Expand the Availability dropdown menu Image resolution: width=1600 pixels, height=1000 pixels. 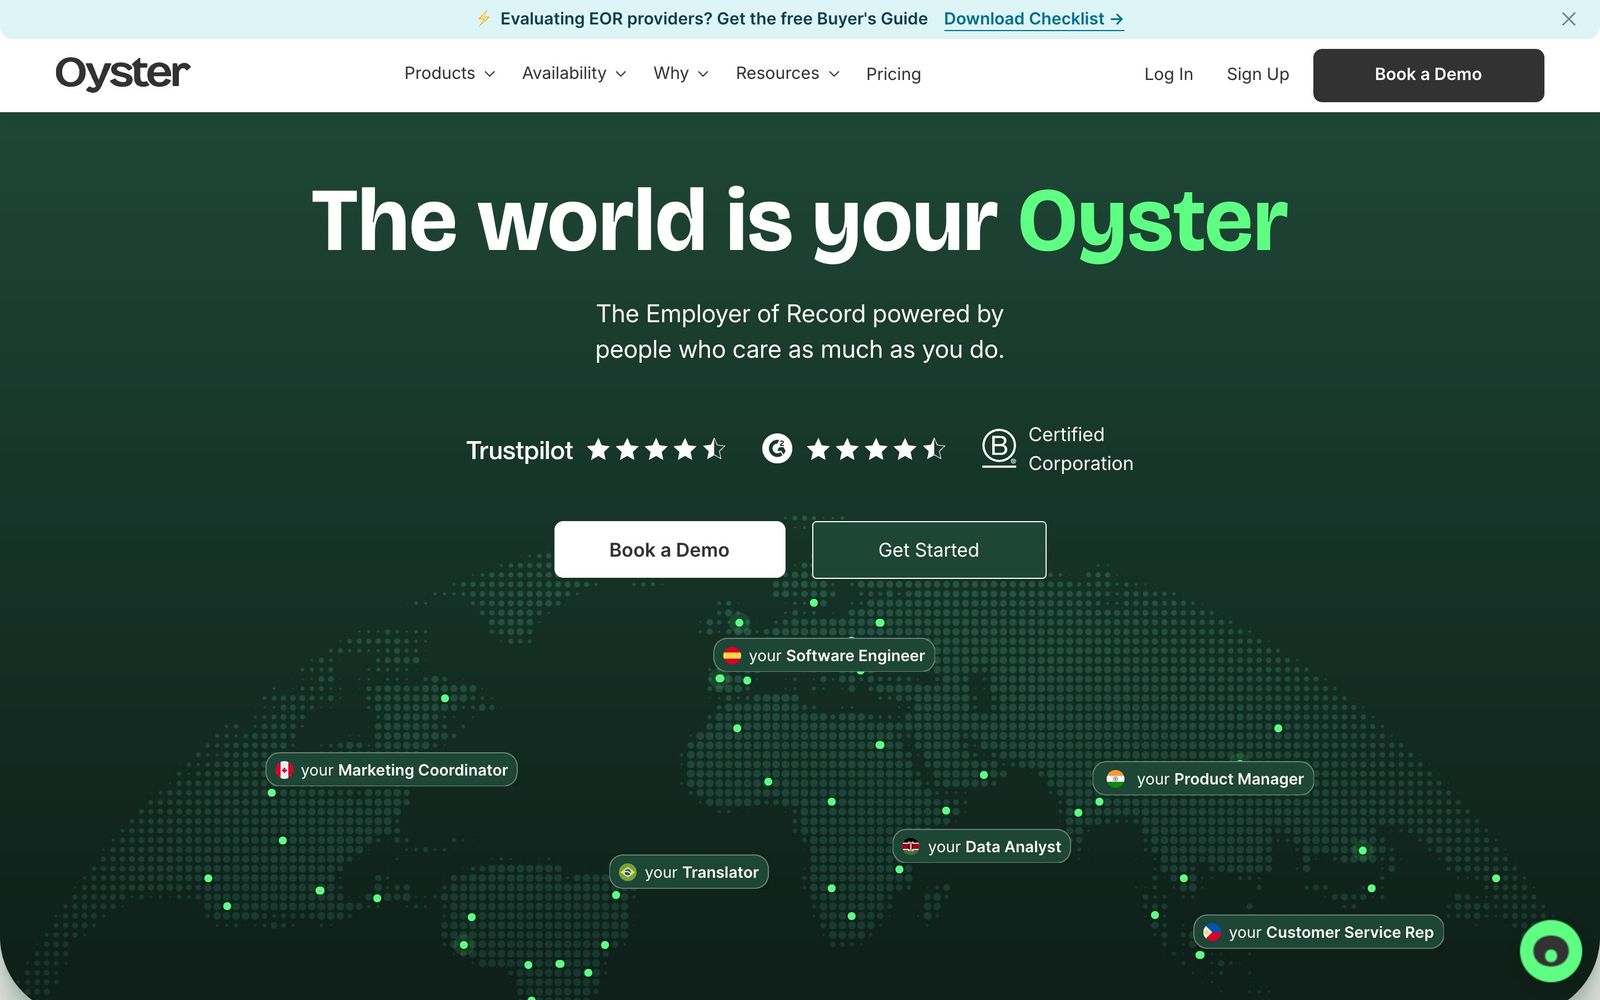coord(574,73)
